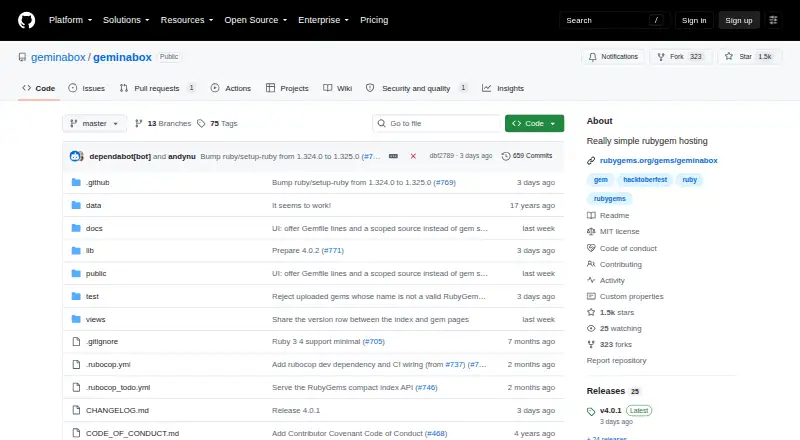
Task: Select the ruby topic tag
Action: pyautogui.click(x=689, y=180)
